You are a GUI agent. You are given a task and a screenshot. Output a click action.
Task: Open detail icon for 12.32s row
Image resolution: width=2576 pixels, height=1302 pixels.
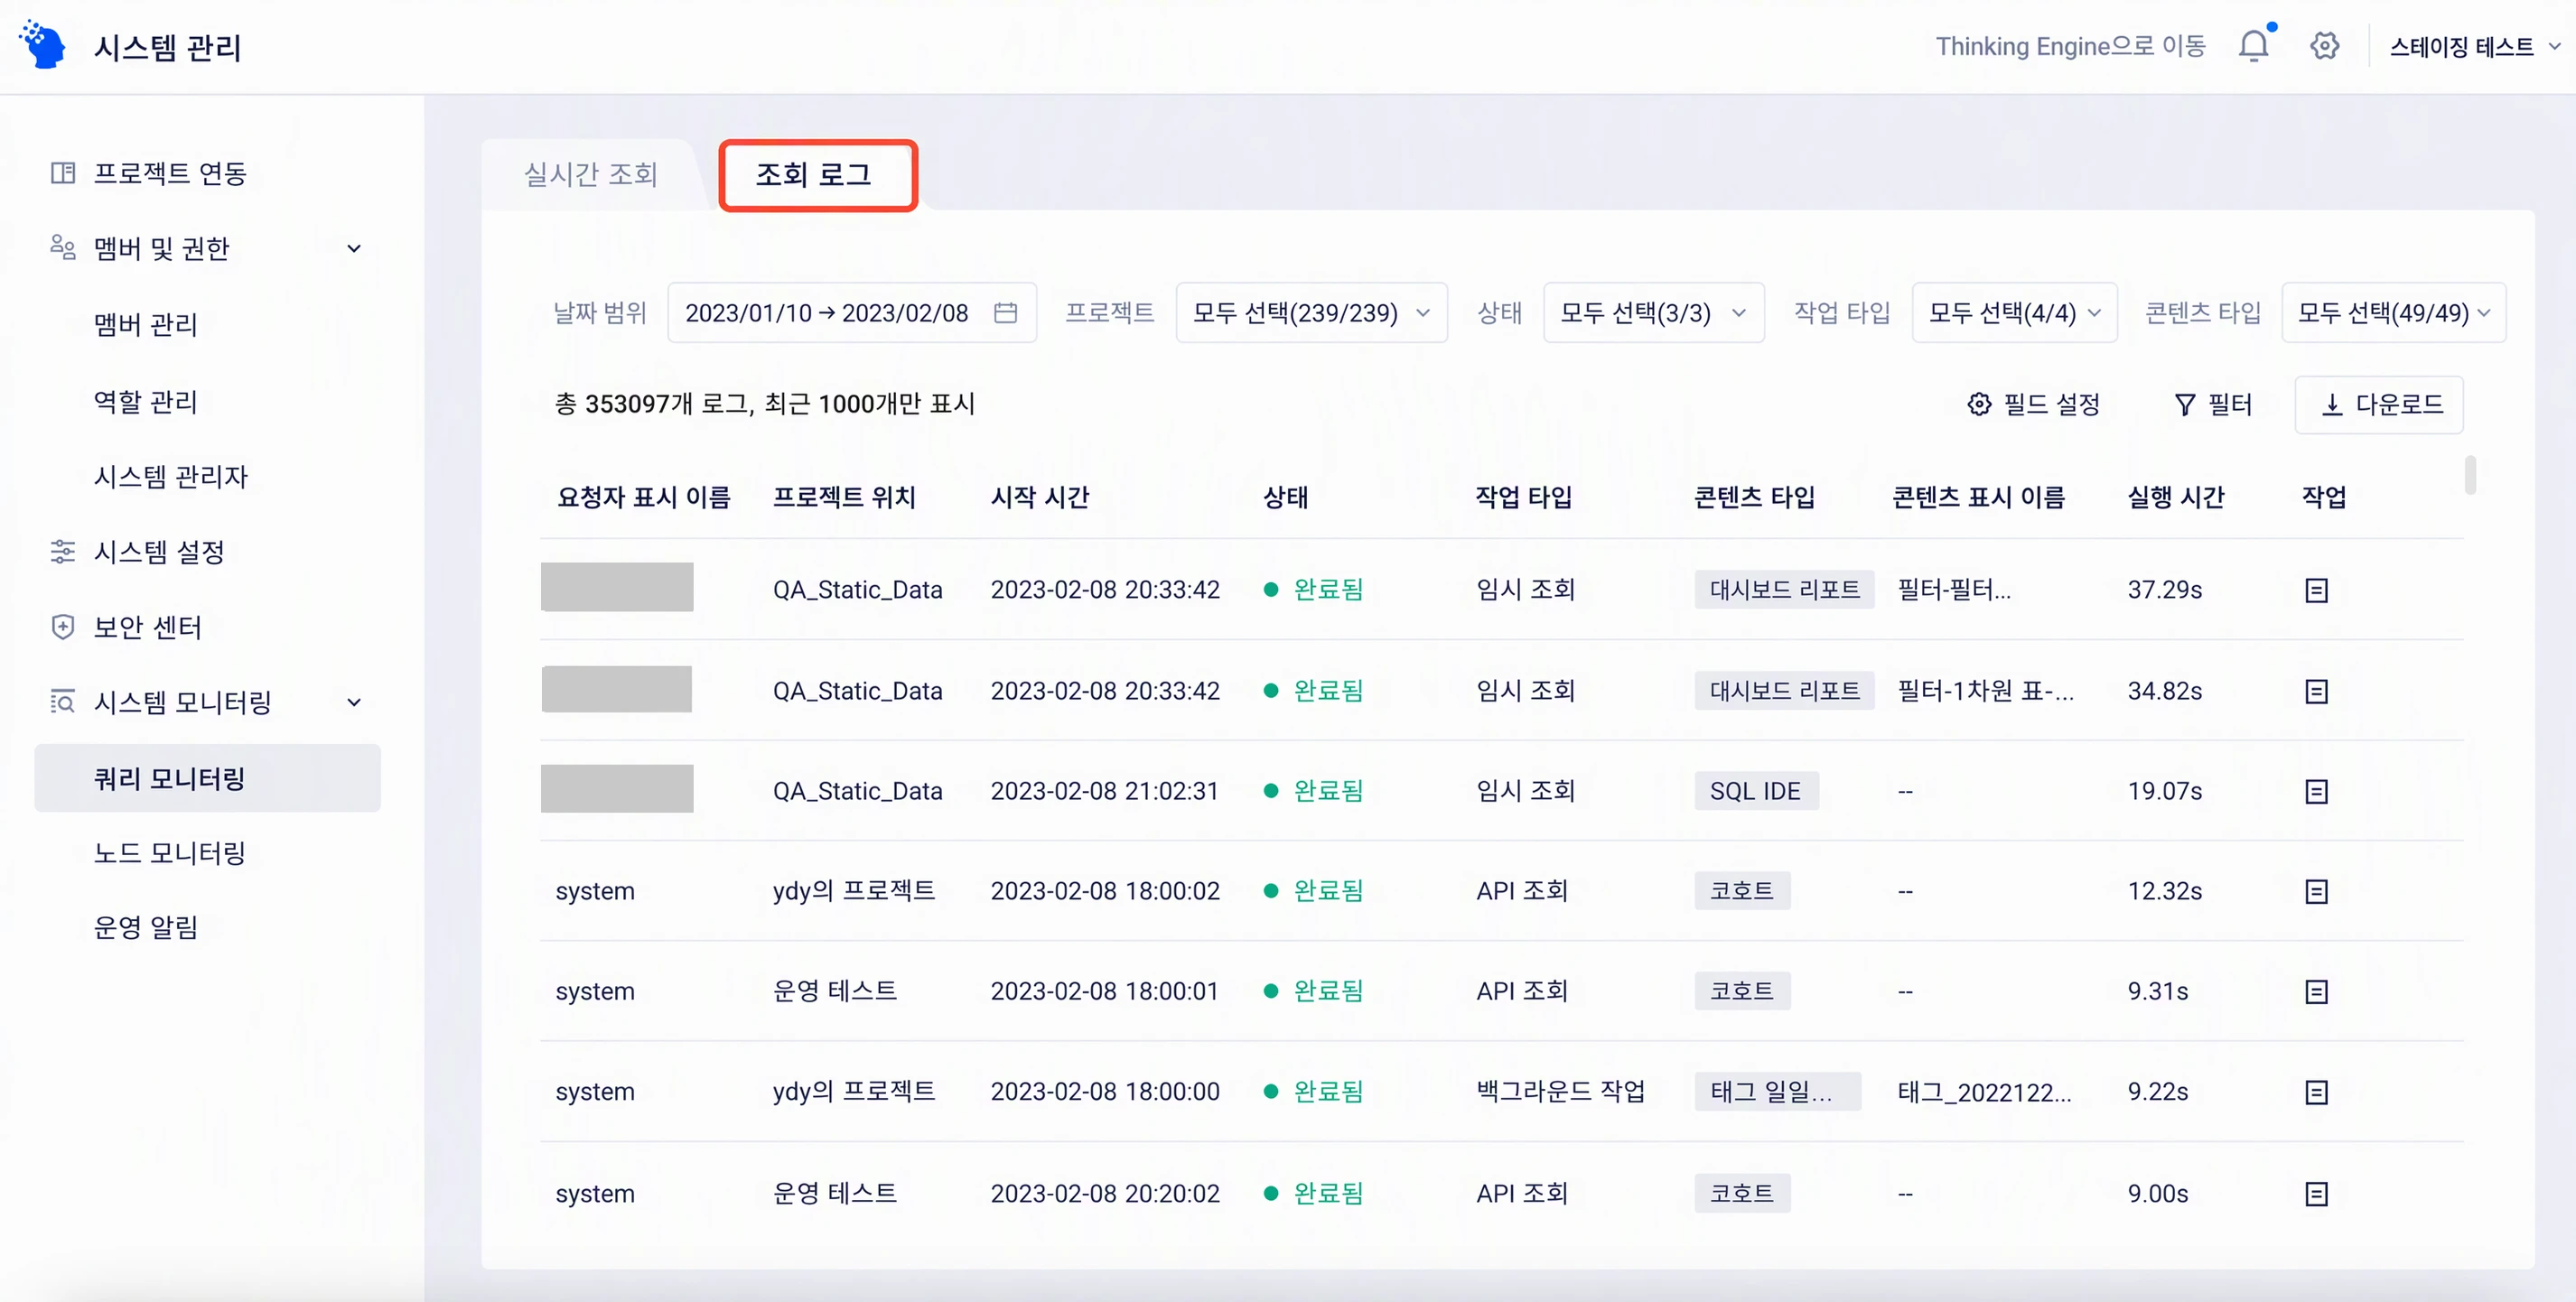2316,891
